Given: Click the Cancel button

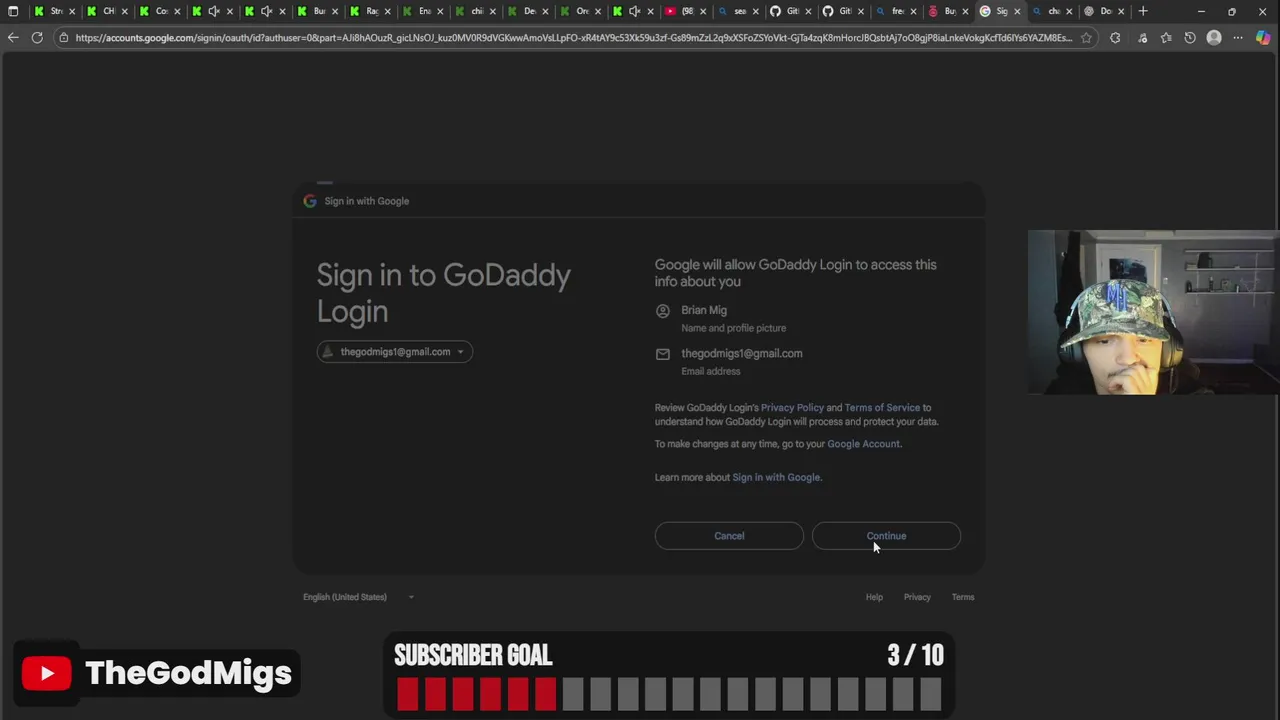Looking at the screenshot, I should [x=729, y=536].
